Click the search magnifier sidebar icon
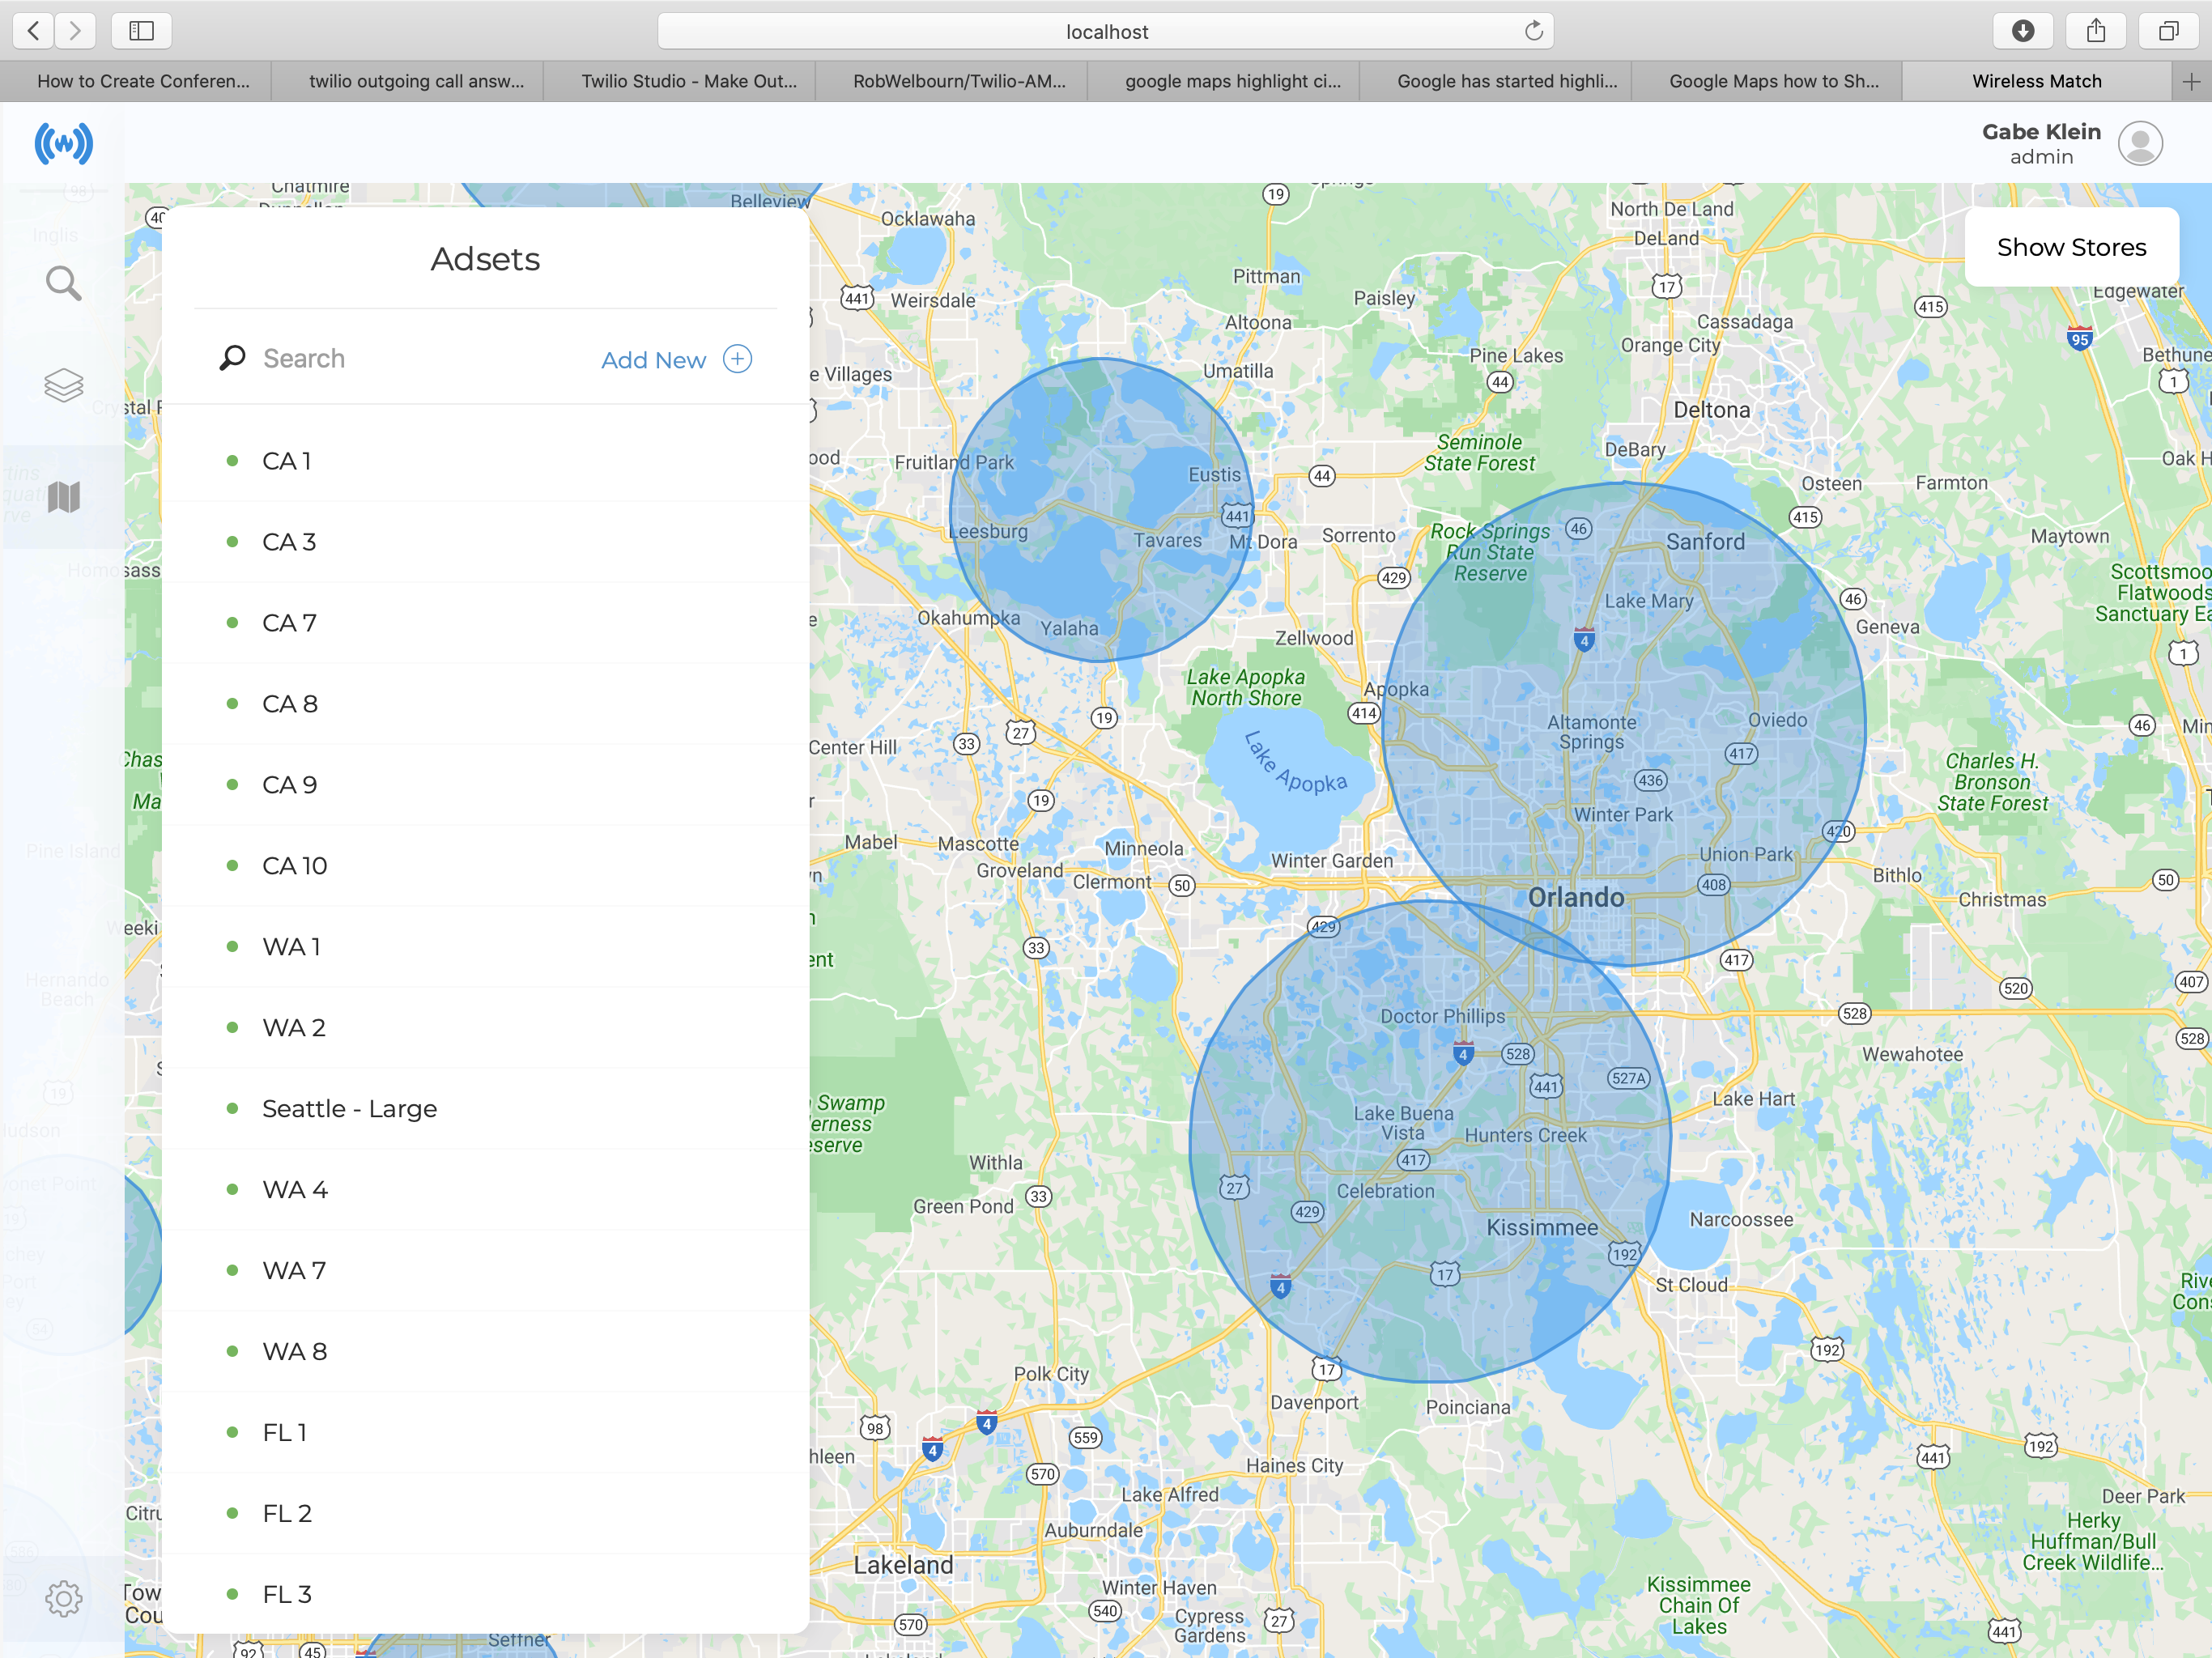 (63, 284)
